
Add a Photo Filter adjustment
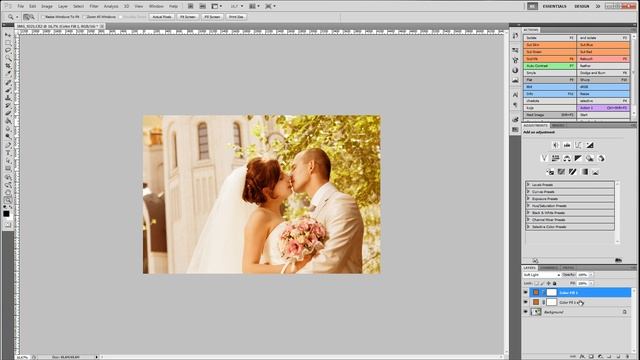[x=590, y=158]
